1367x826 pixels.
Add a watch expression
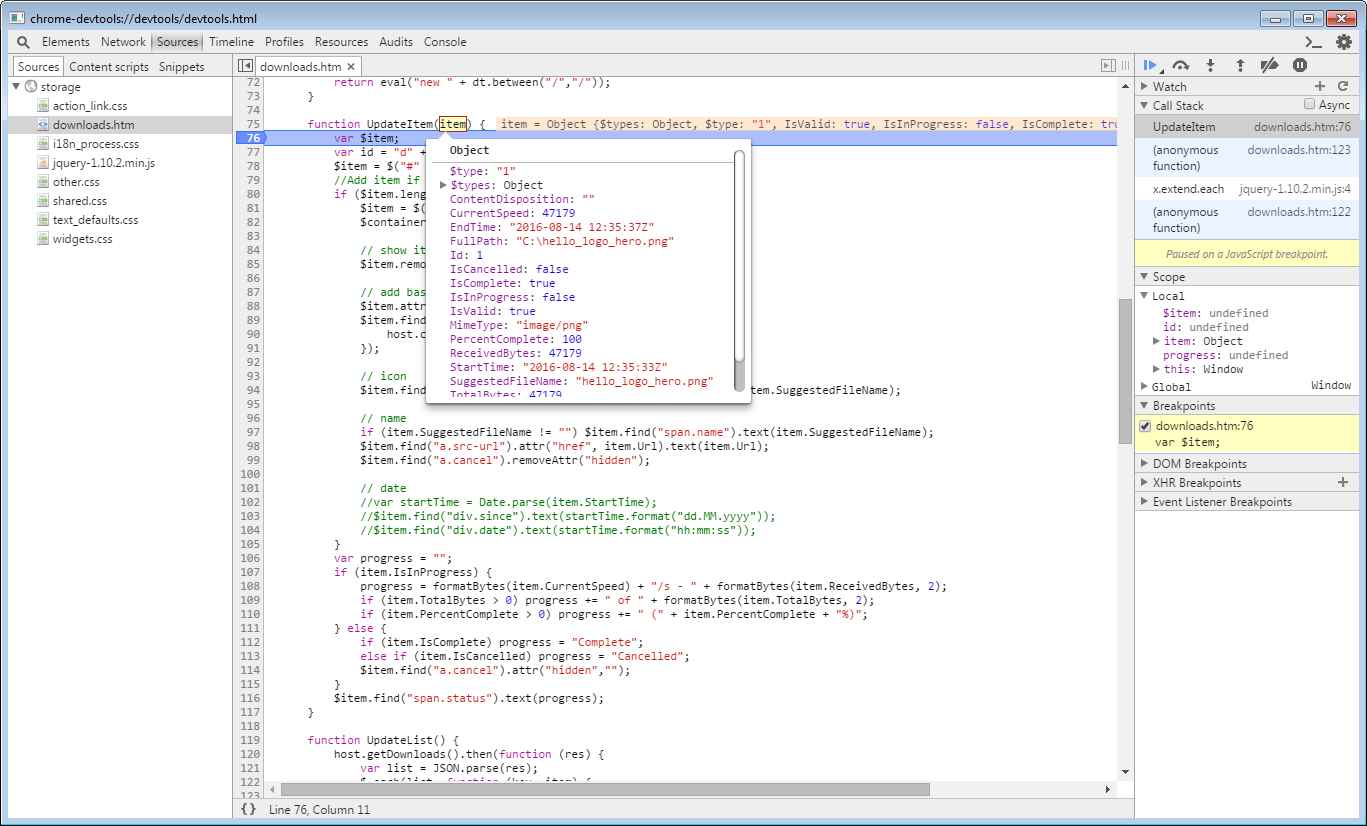point(1319,87)
